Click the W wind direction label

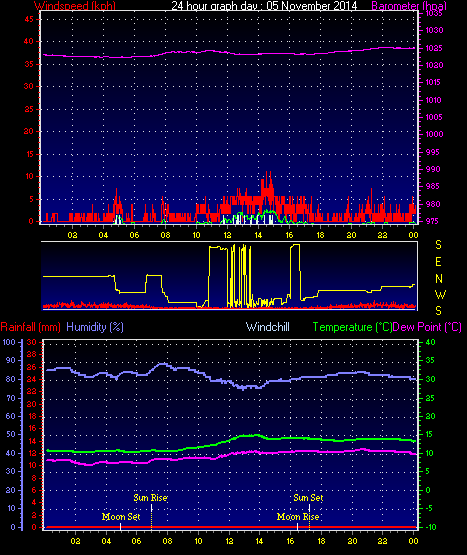pos(440,294)
